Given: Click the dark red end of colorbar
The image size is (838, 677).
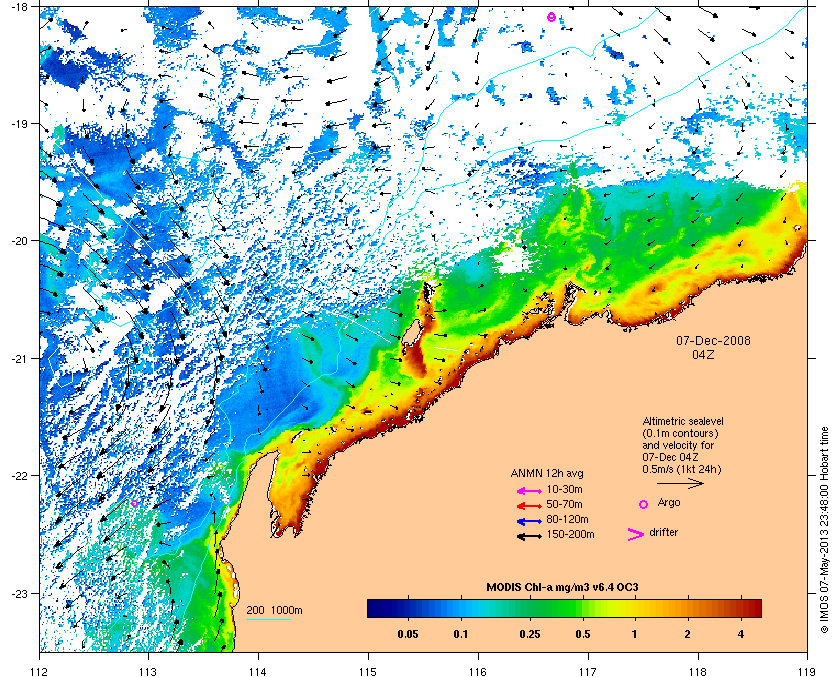Looking at the screenshot, I should point(754,608).
